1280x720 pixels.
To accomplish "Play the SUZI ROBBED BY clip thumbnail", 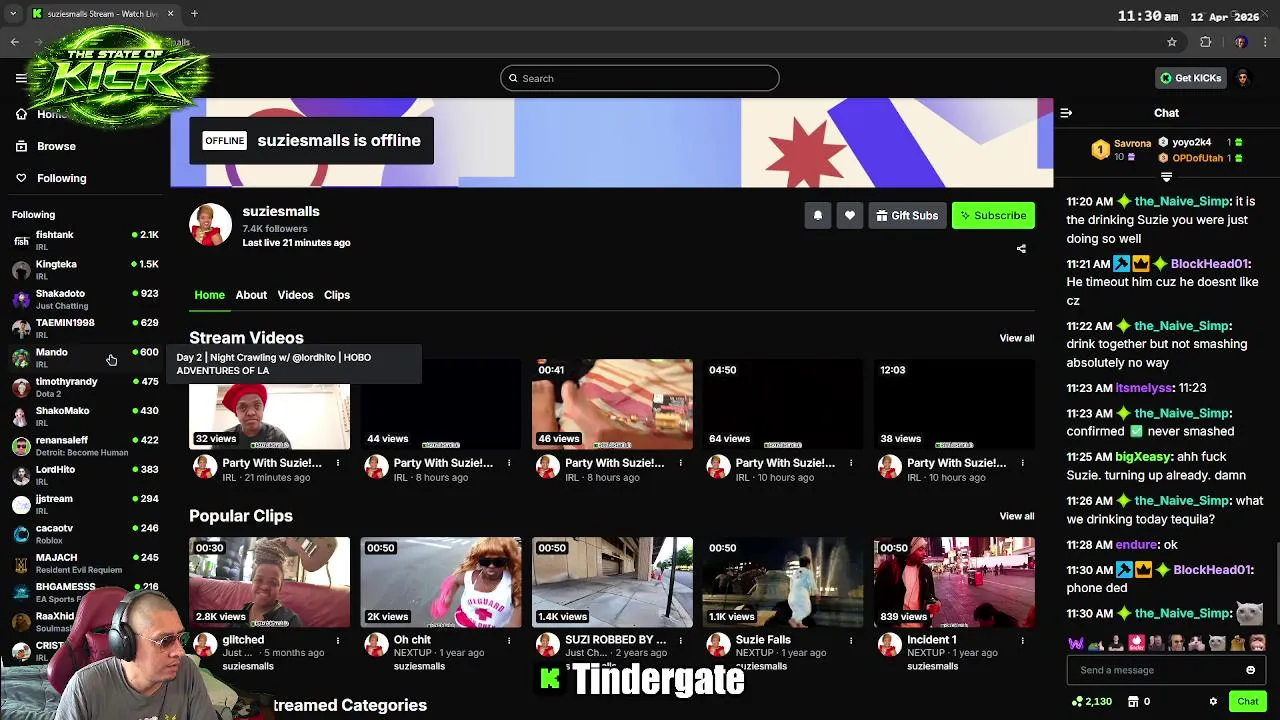I will [612, 582].
